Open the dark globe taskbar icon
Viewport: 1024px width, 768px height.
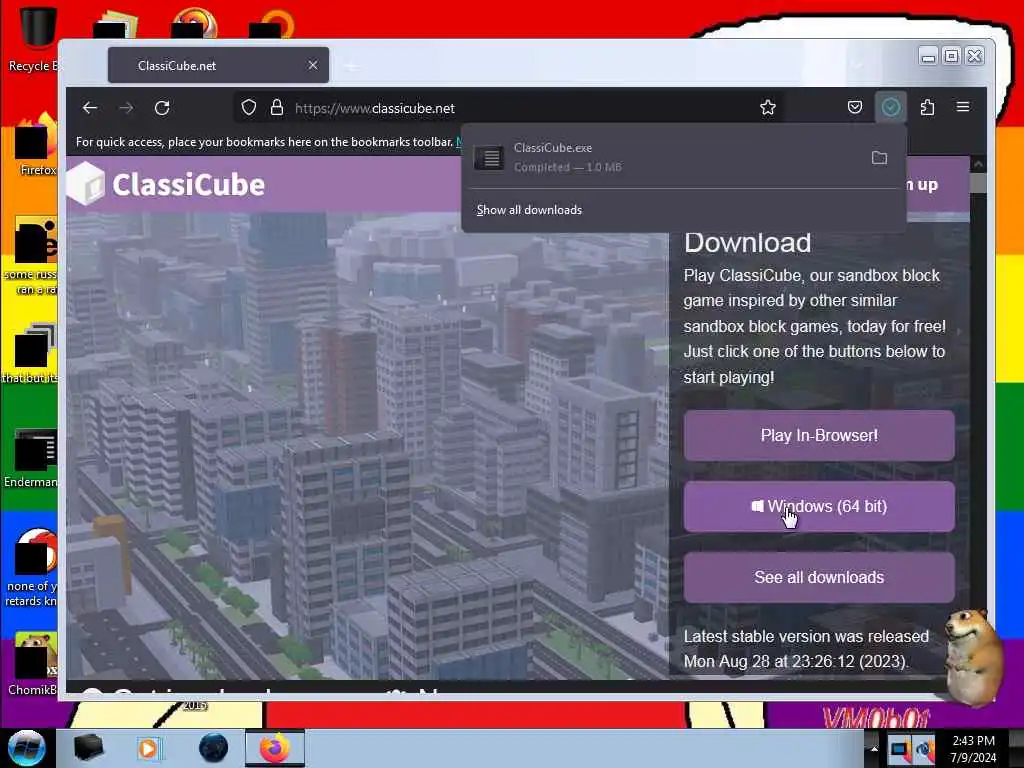(214, 748)
